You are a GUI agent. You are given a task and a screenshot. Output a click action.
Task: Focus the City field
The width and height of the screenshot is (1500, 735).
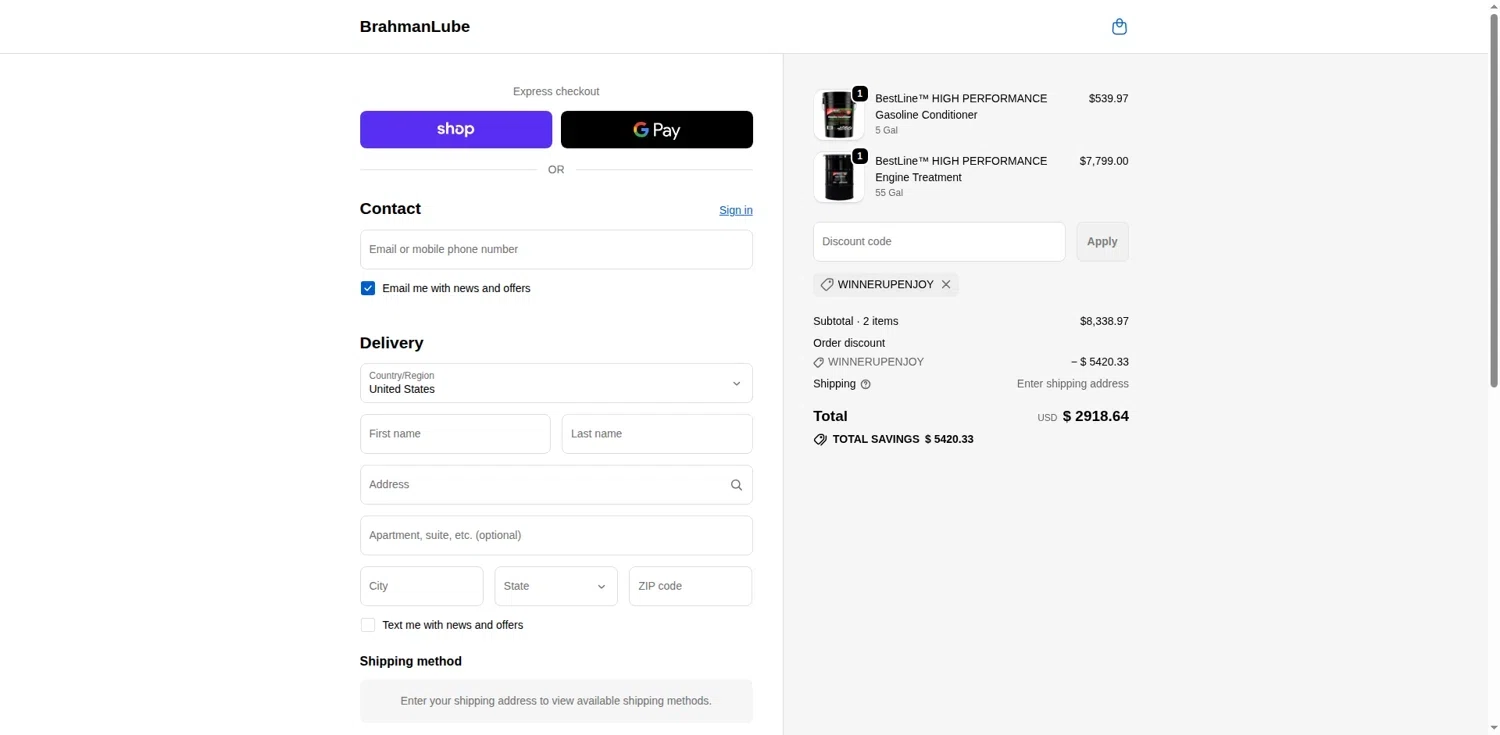[x=422, y=586]
